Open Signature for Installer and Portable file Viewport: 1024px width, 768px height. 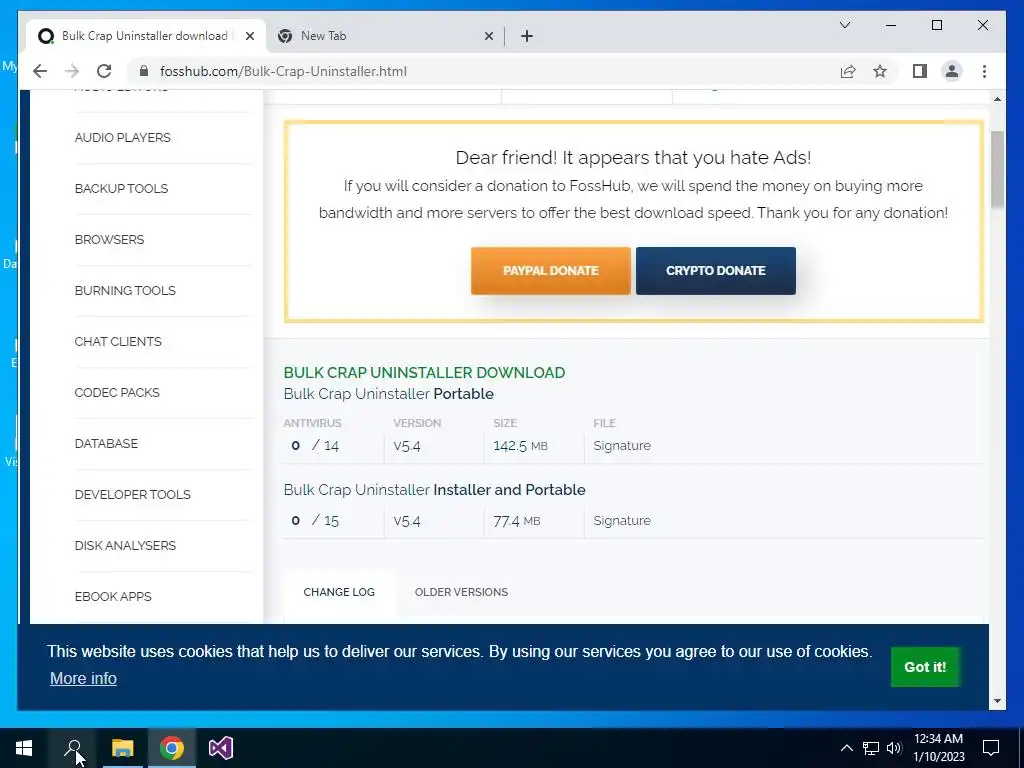622,520
